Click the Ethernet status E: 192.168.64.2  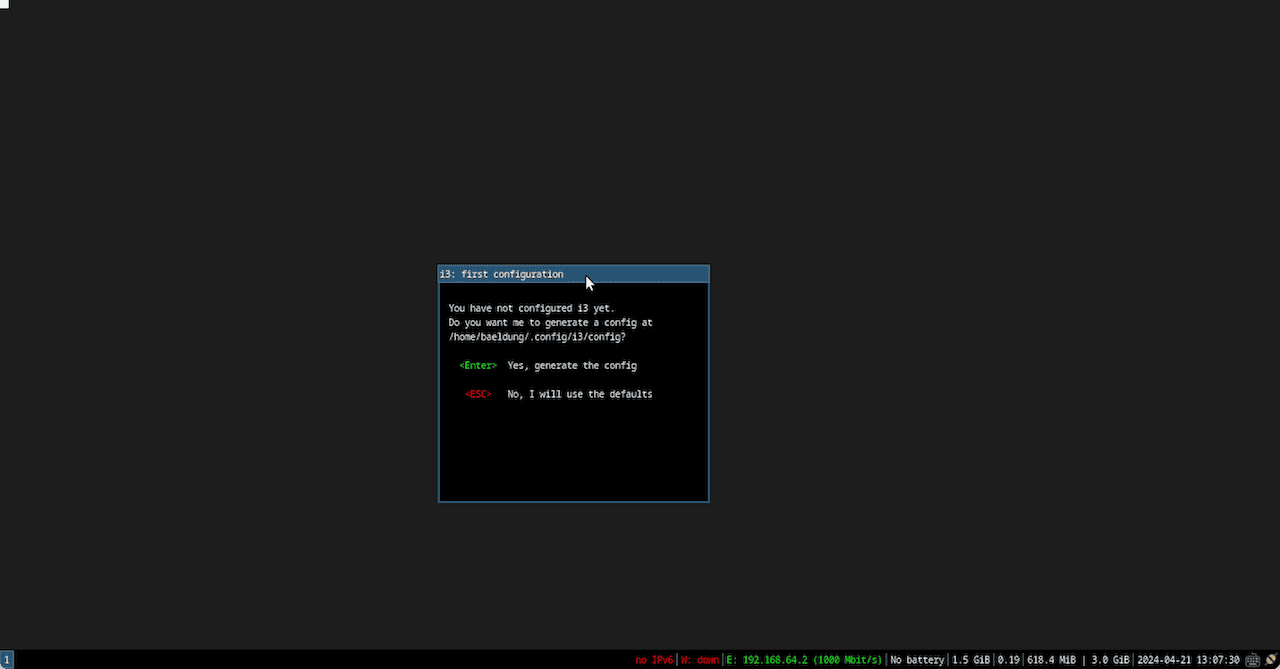[804, 660]
